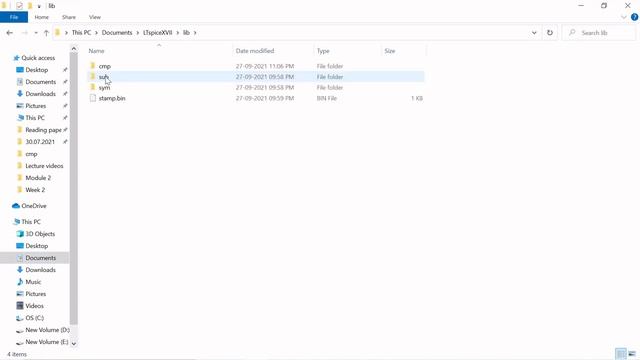Screen dimensions: 640x360
Task: Open the Module 2 sidebar folder
Action: coord(38,178)
